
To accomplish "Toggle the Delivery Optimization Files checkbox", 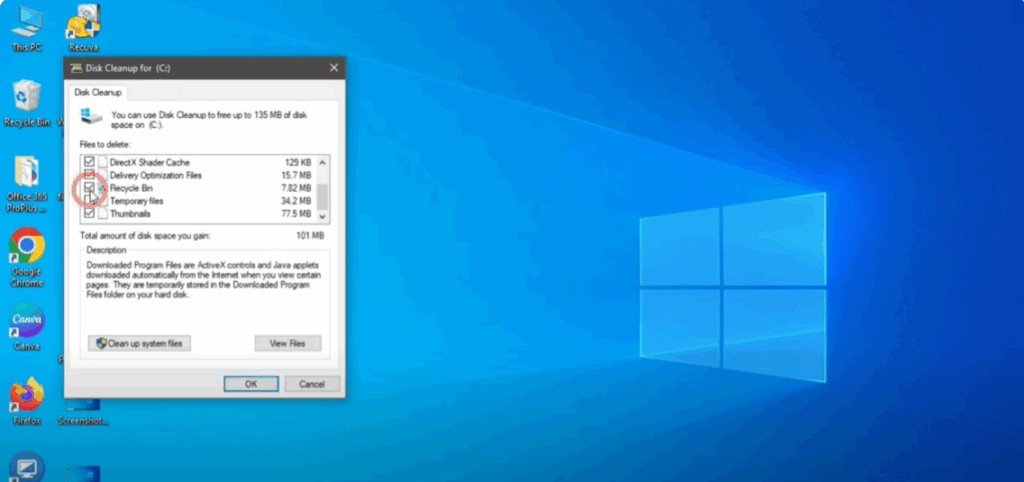I will 89,175.
